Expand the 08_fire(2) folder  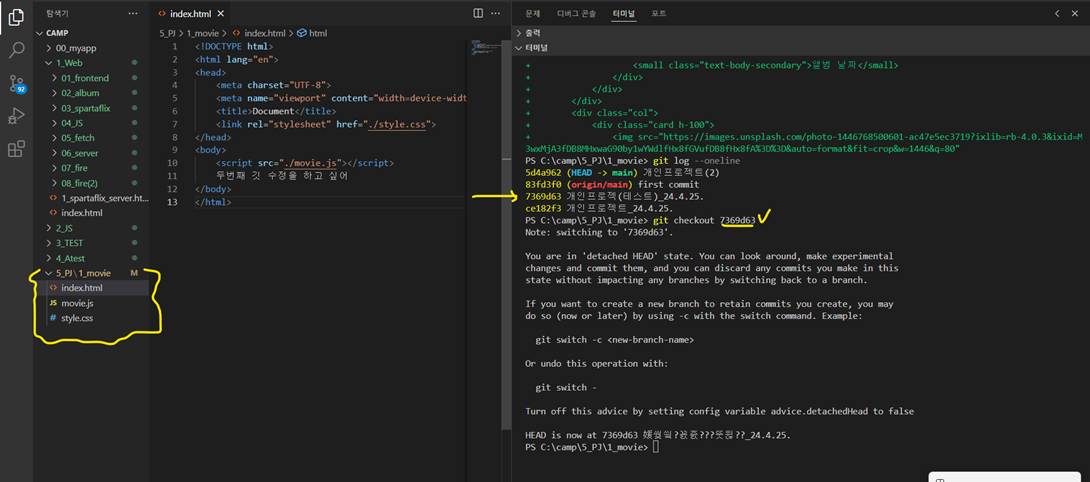(79, 183)
